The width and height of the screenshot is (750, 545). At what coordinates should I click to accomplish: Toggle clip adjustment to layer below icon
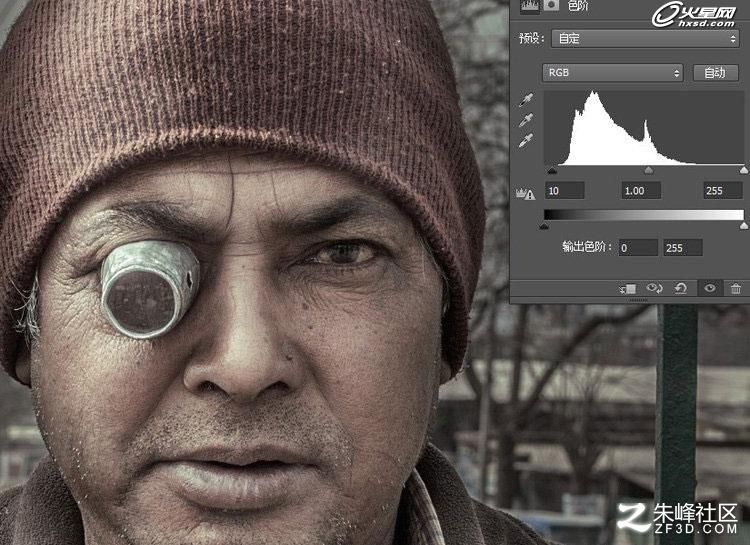[x=628, y=289]
